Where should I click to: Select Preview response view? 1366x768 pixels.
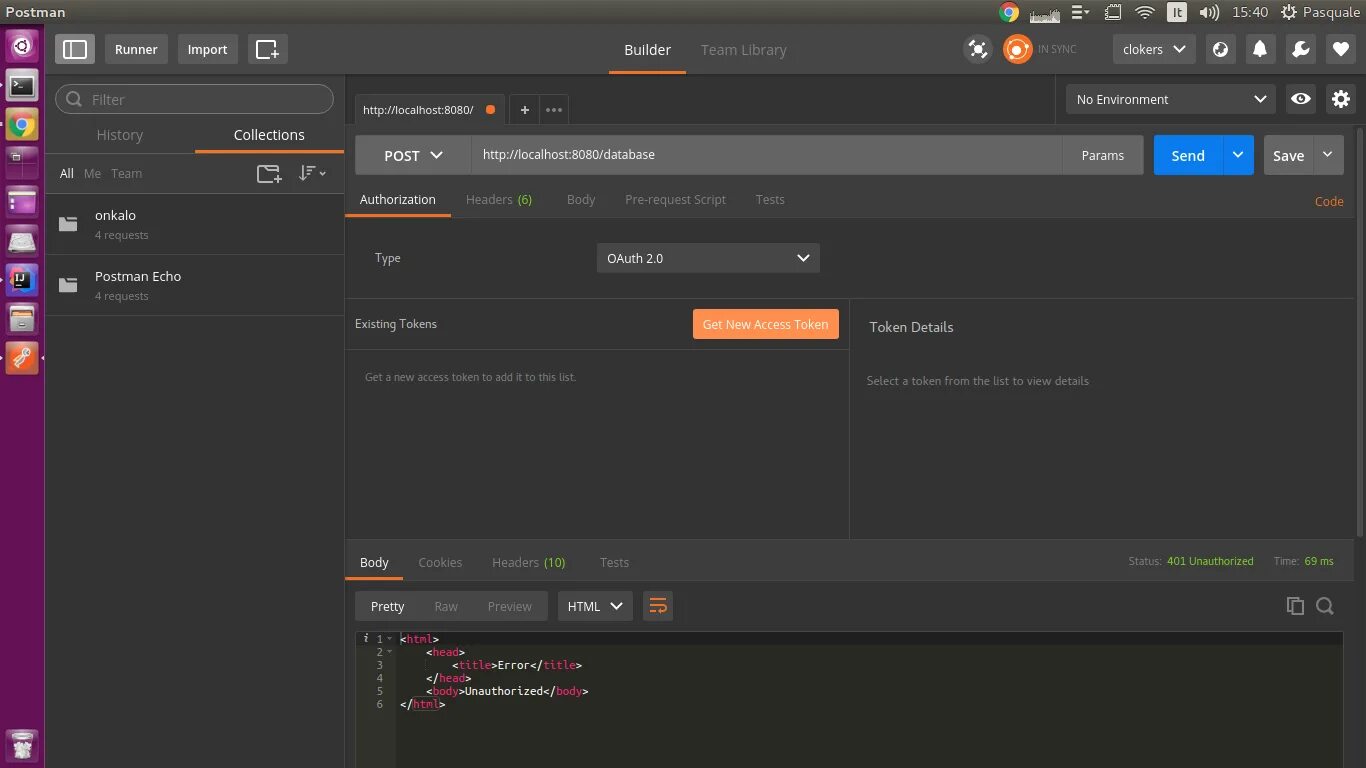tap(509, 606)
